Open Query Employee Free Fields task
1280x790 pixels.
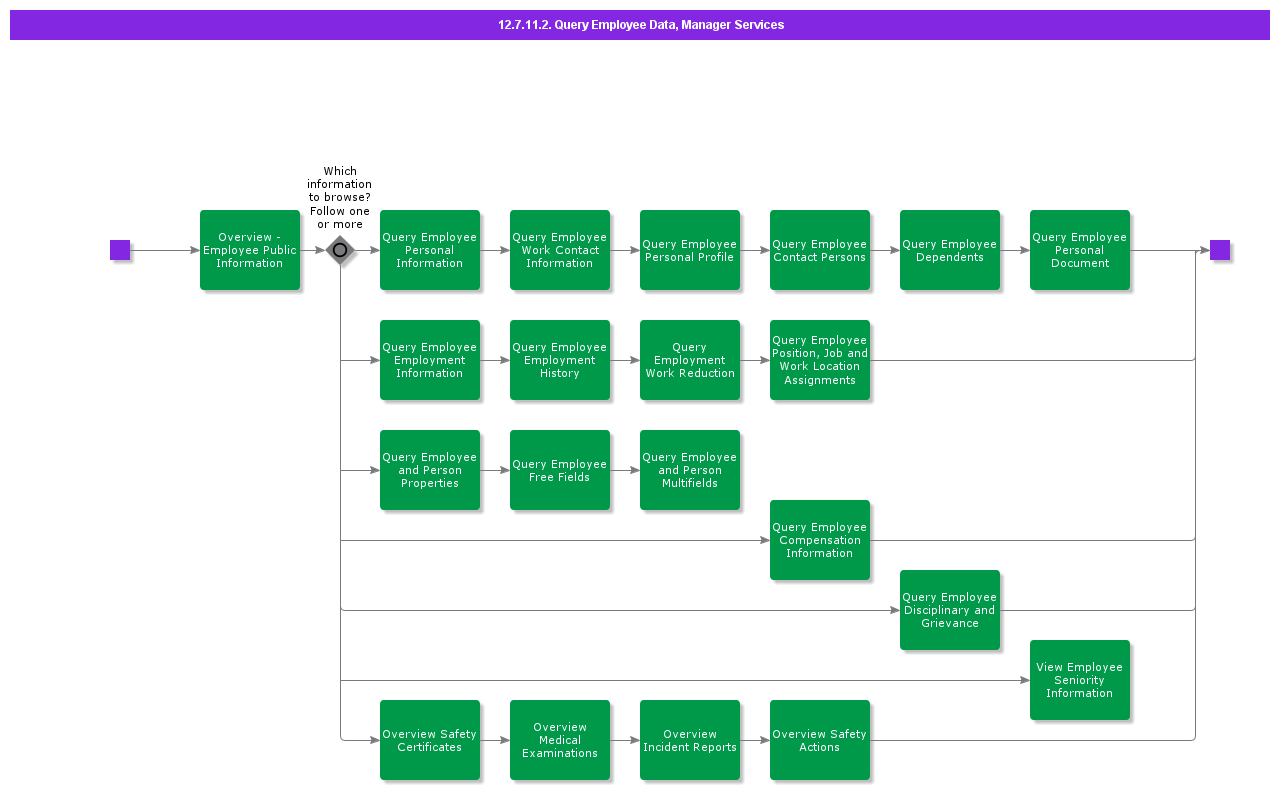[x=560, y=470]
